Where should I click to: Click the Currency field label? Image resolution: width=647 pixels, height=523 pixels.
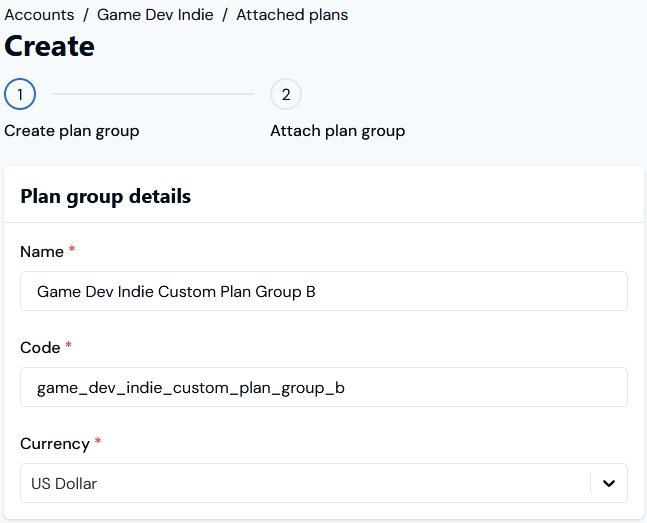pyautogui.click(x=55, y=444)
